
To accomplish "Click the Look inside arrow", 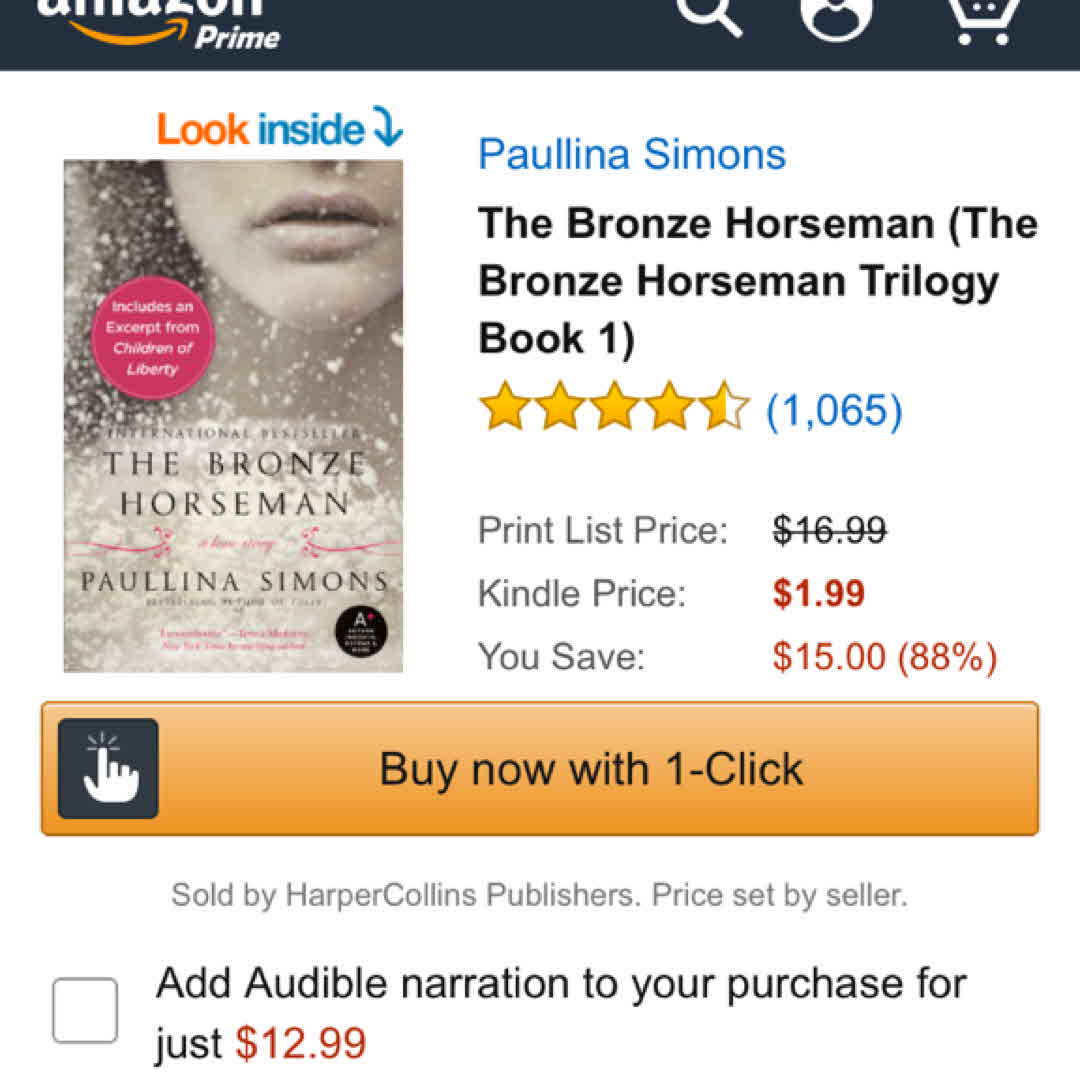I will tap(386, 128).
